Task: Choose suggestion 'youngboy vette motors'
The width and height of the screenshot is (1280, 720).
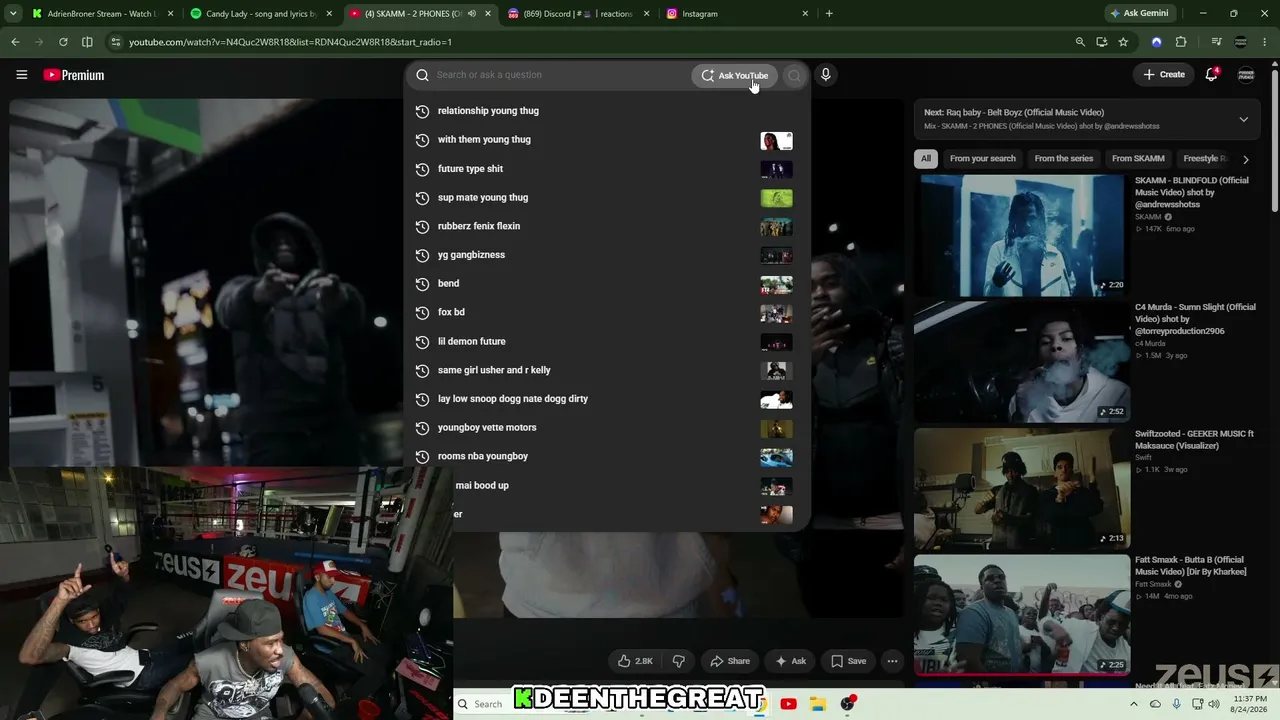Action: [x=606, y=428]
